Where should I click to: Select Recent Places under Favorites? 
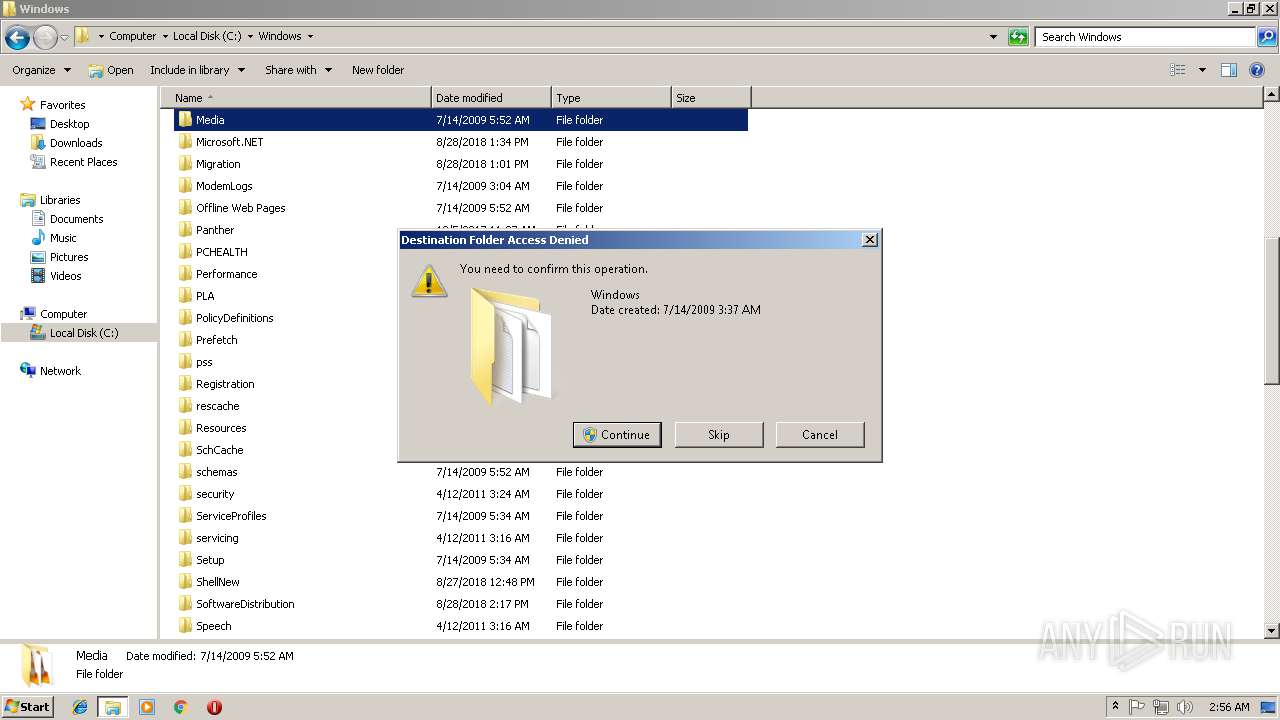[83, 162]
